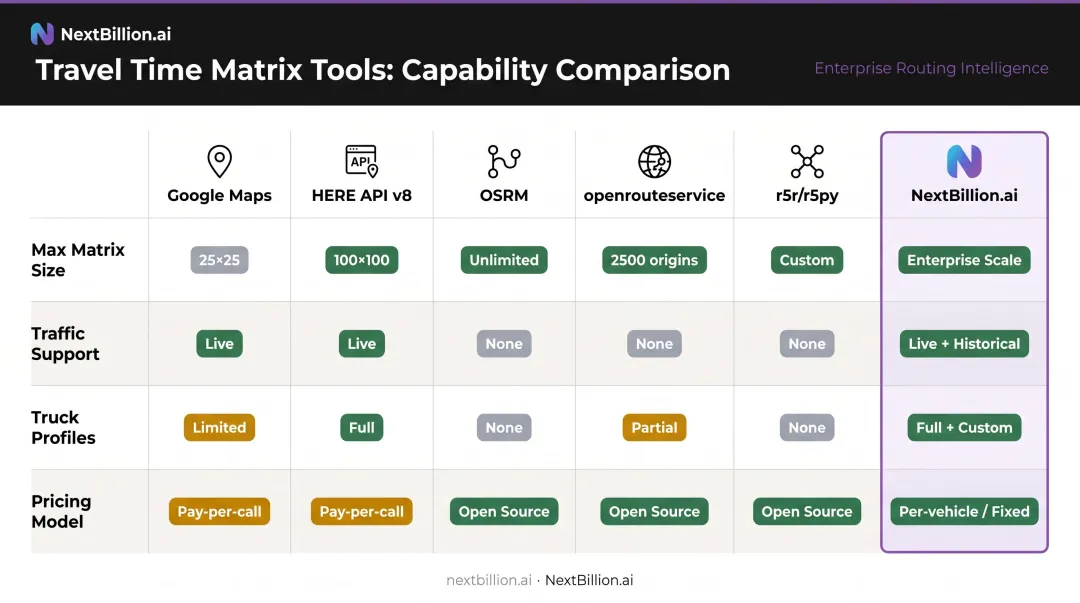1080x603 pixels.
Task: Click Google Maps Live traffic badge
Action: coord(219,343)
